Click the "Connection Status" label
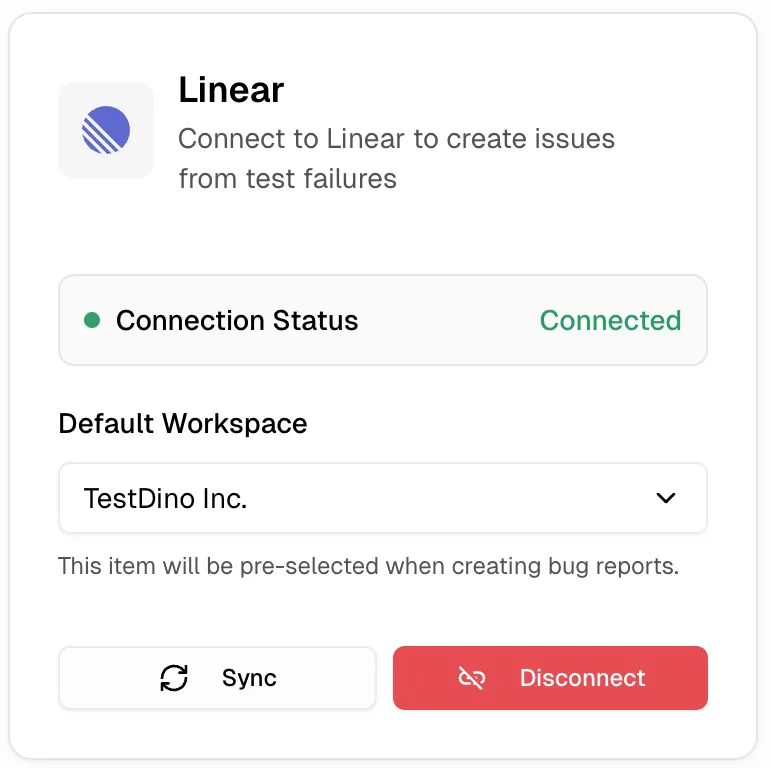Image resolution: width=771 pixels, height=768 pixels. (237, 321)
